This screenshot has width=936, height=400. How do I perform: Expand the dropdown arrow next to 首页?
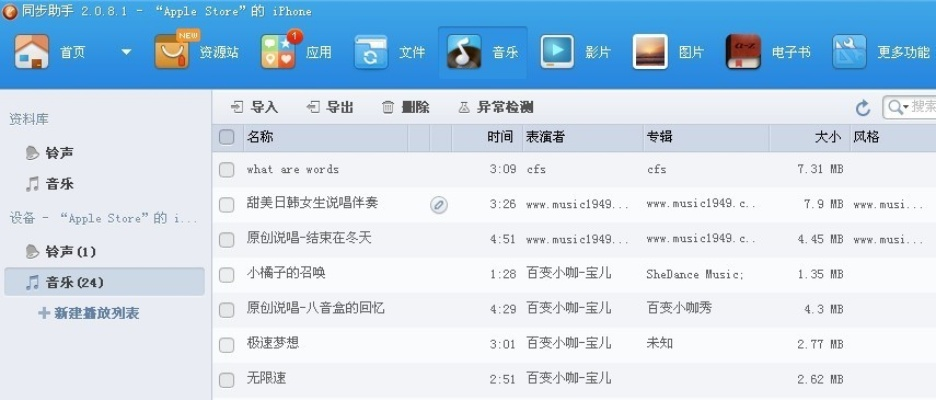[x=126, y=52]
